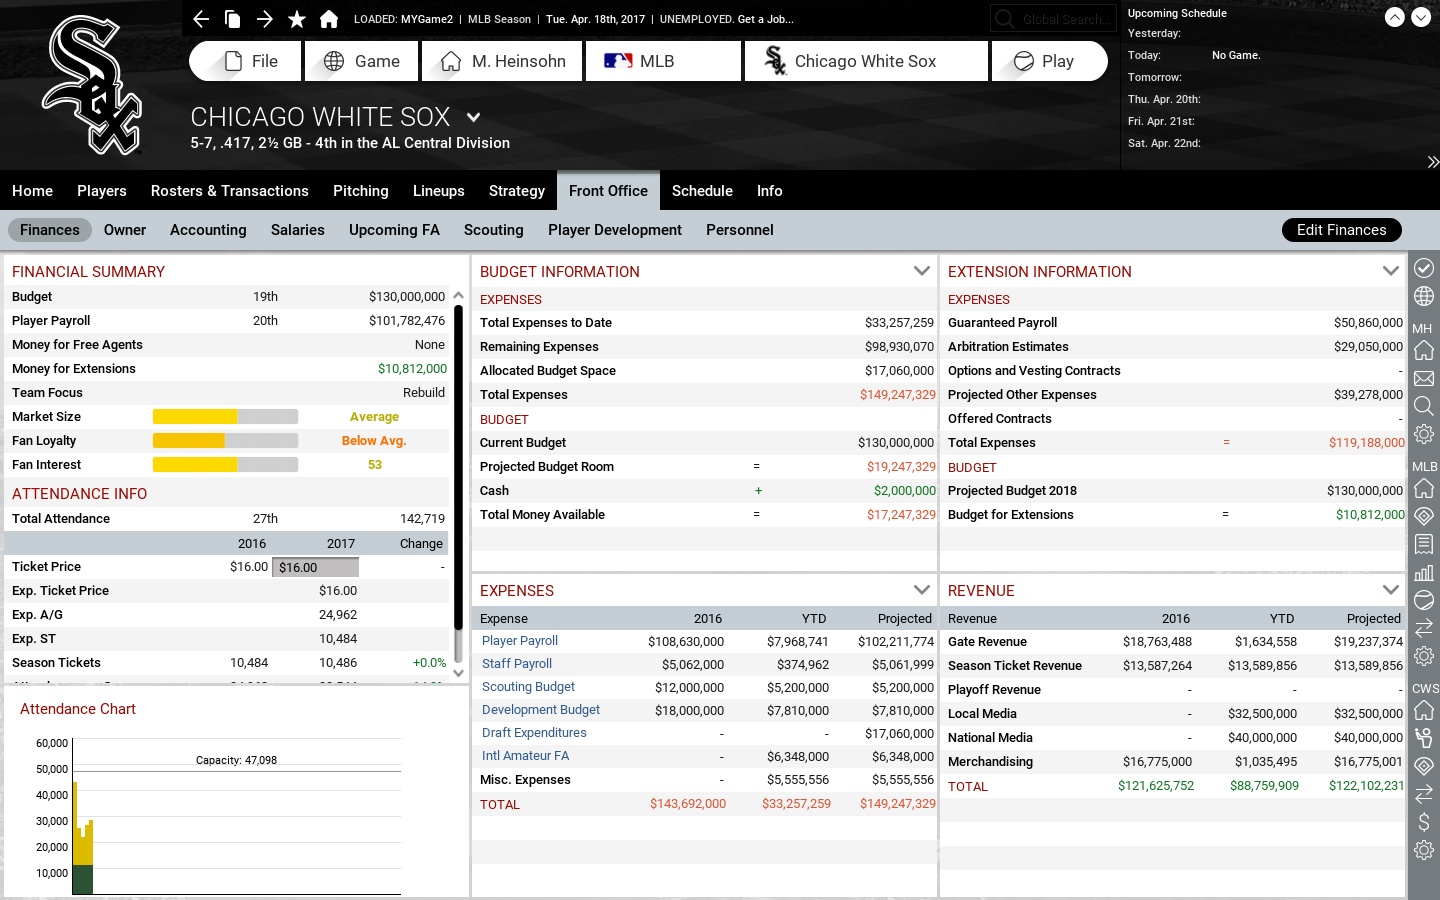1440x900 pixels.
Task: Open the Rosters & Transactions menu
Action: [x=229, y=191]
